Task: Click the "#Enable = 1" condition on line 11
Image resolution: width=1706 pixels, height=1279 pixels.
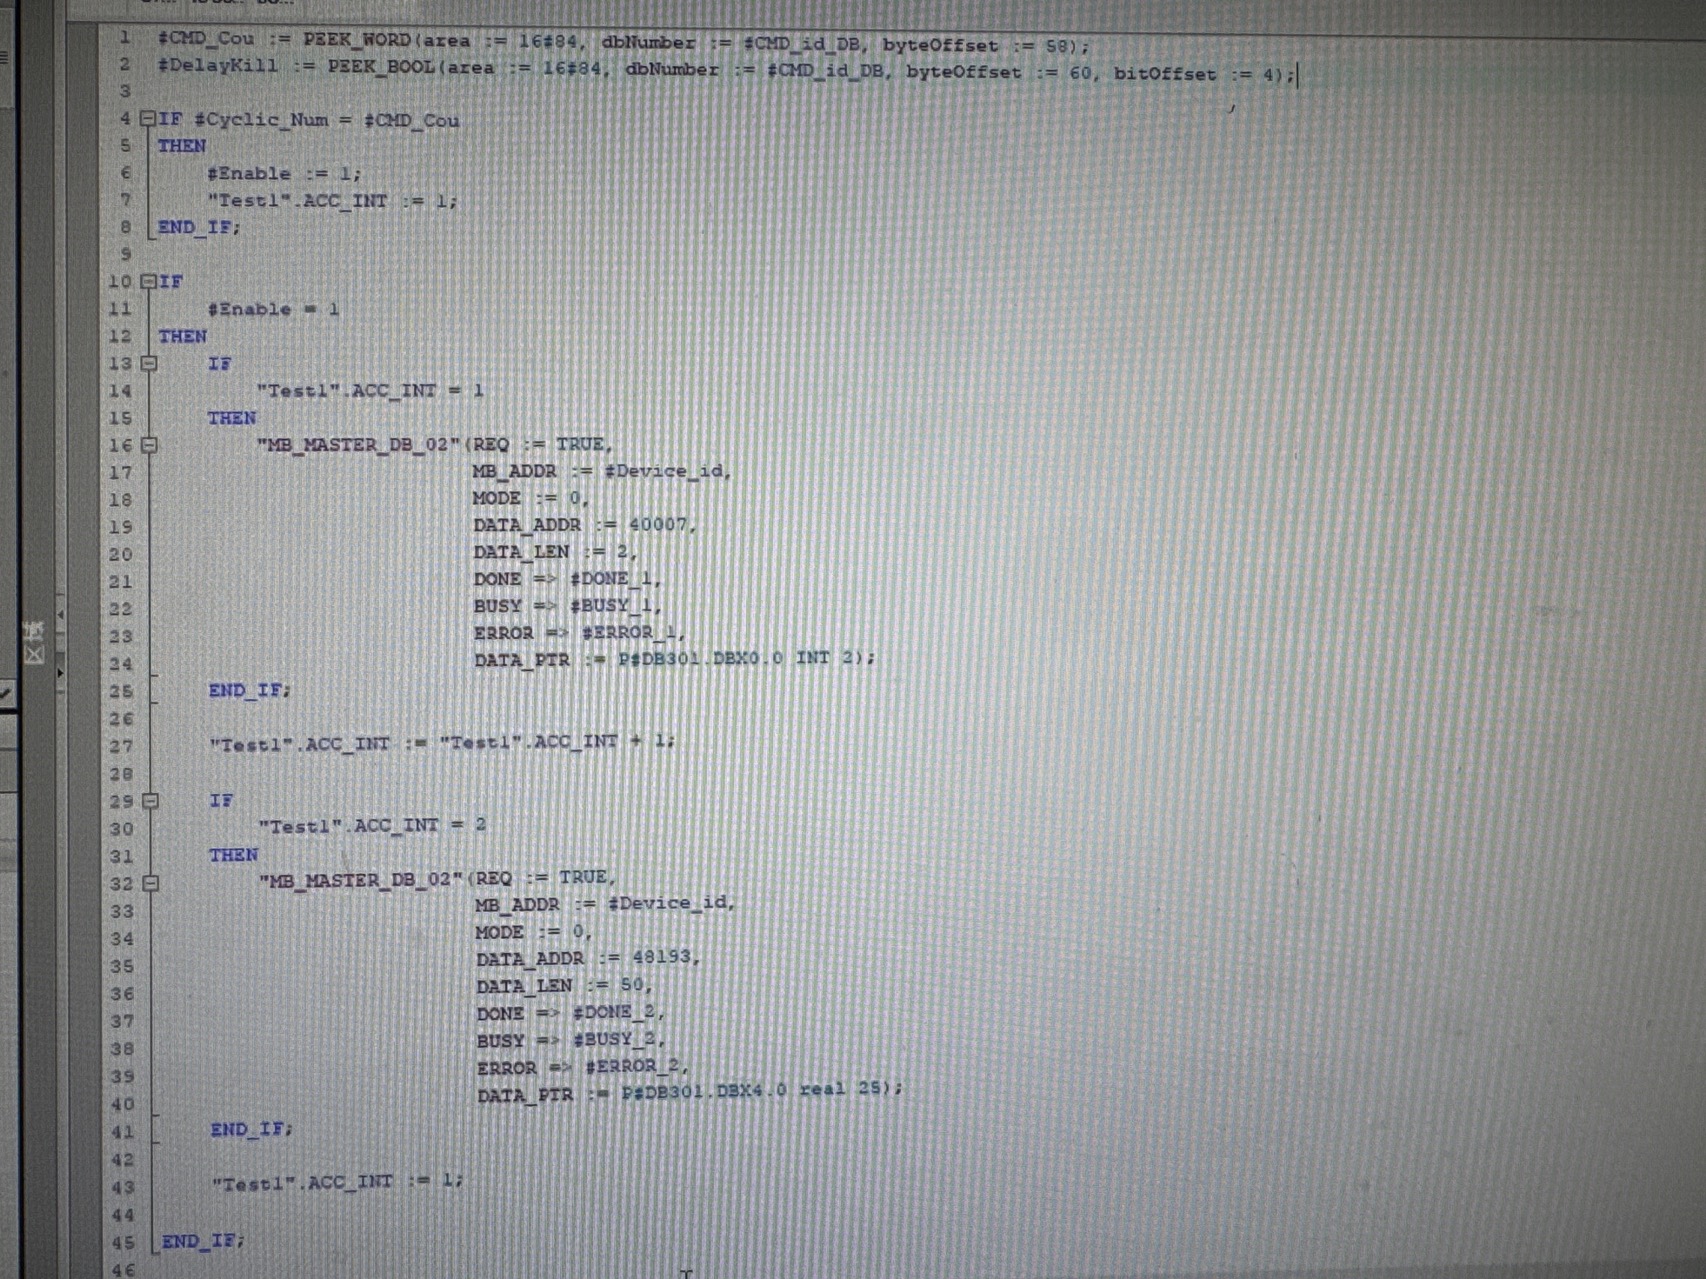Action: (273, 309)
